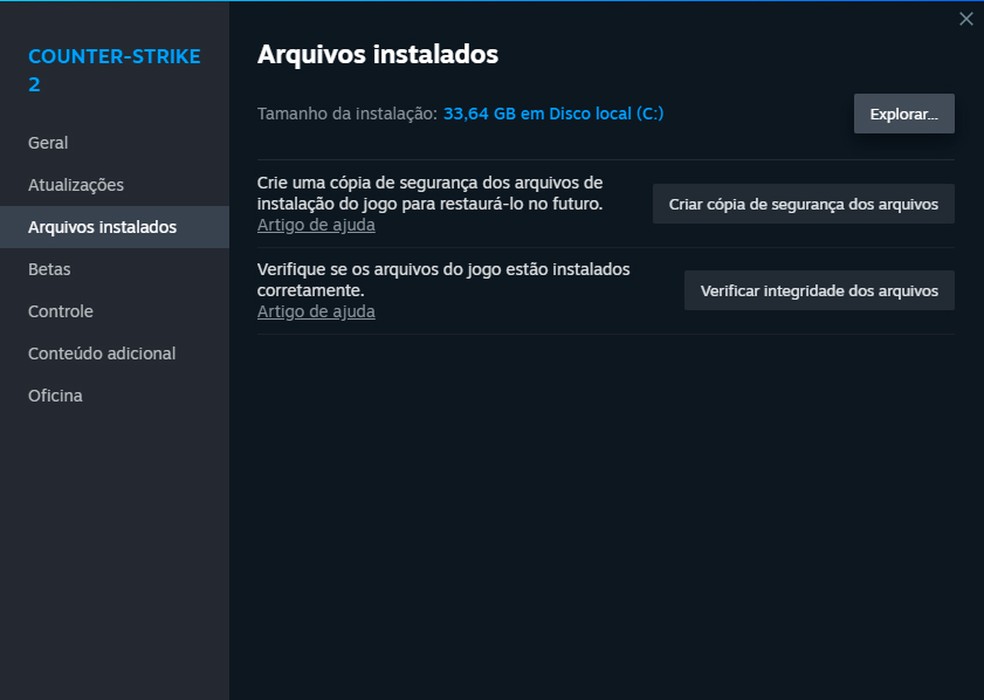984x700 pixels.
Task: Open Artigo de ajuda link under backup description
Action: point(316,225)
